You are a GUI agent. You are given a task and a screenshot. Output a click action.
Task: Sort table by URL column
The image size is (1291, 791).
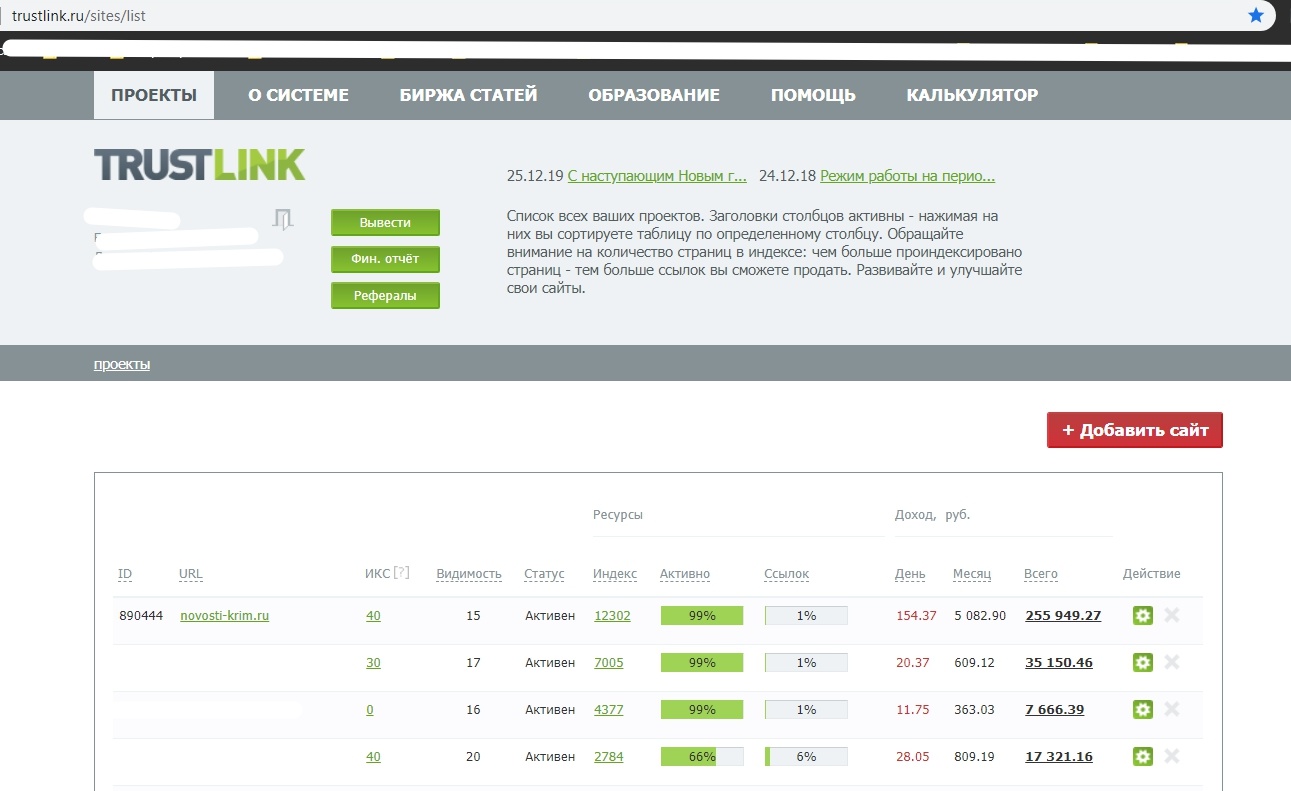pyautogui.click(x=191, y=574)
